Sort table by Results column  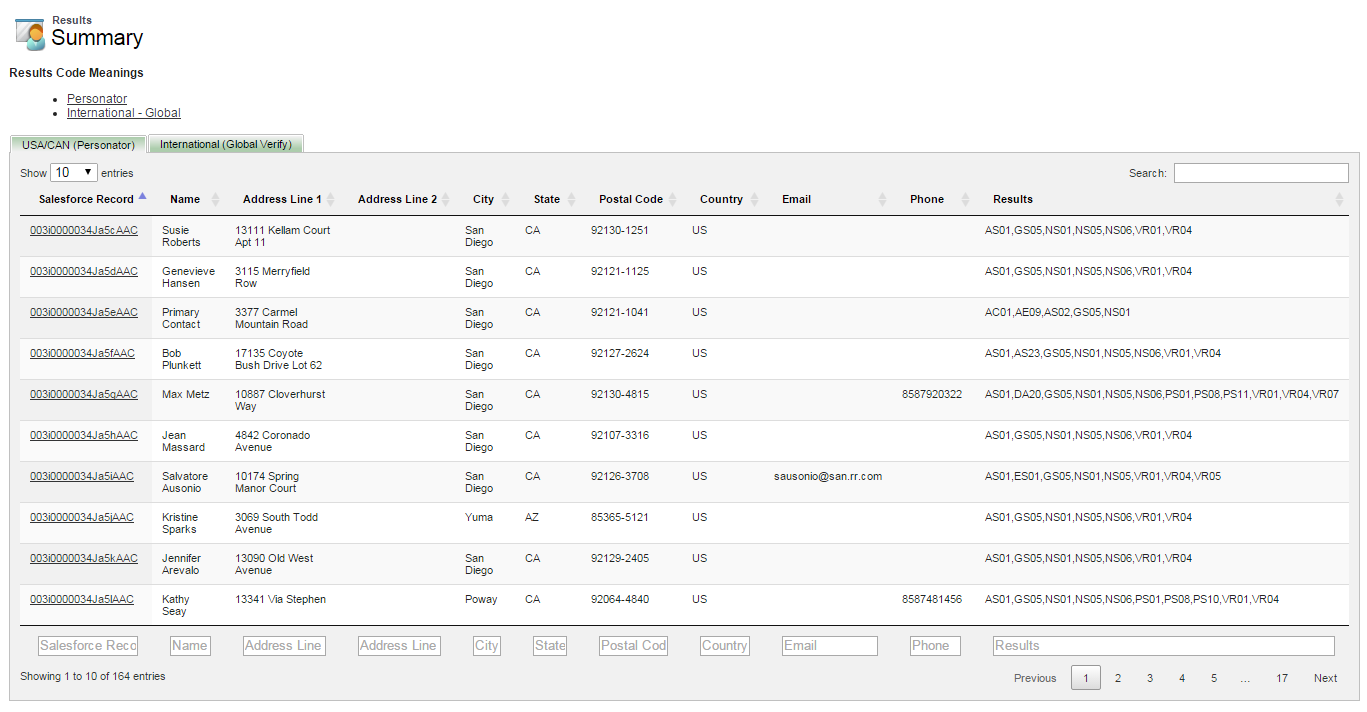click(1012, 199)
